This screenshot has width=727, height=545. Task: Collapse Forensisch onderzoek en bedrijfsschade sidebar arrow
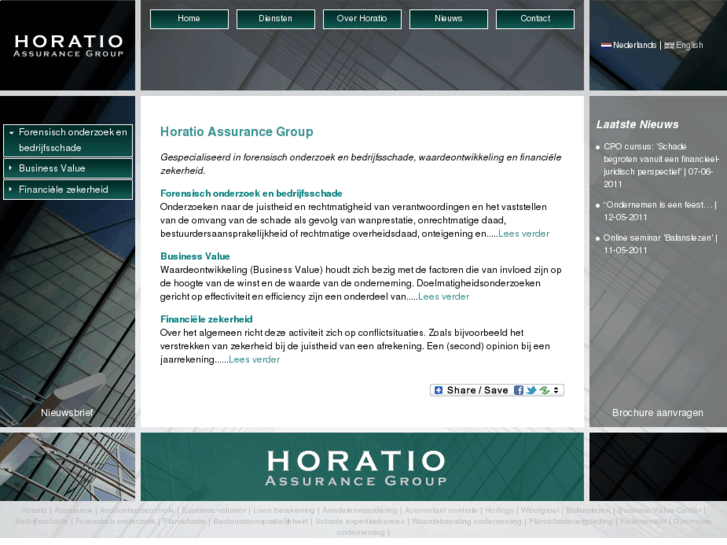[x=11, y=133]
